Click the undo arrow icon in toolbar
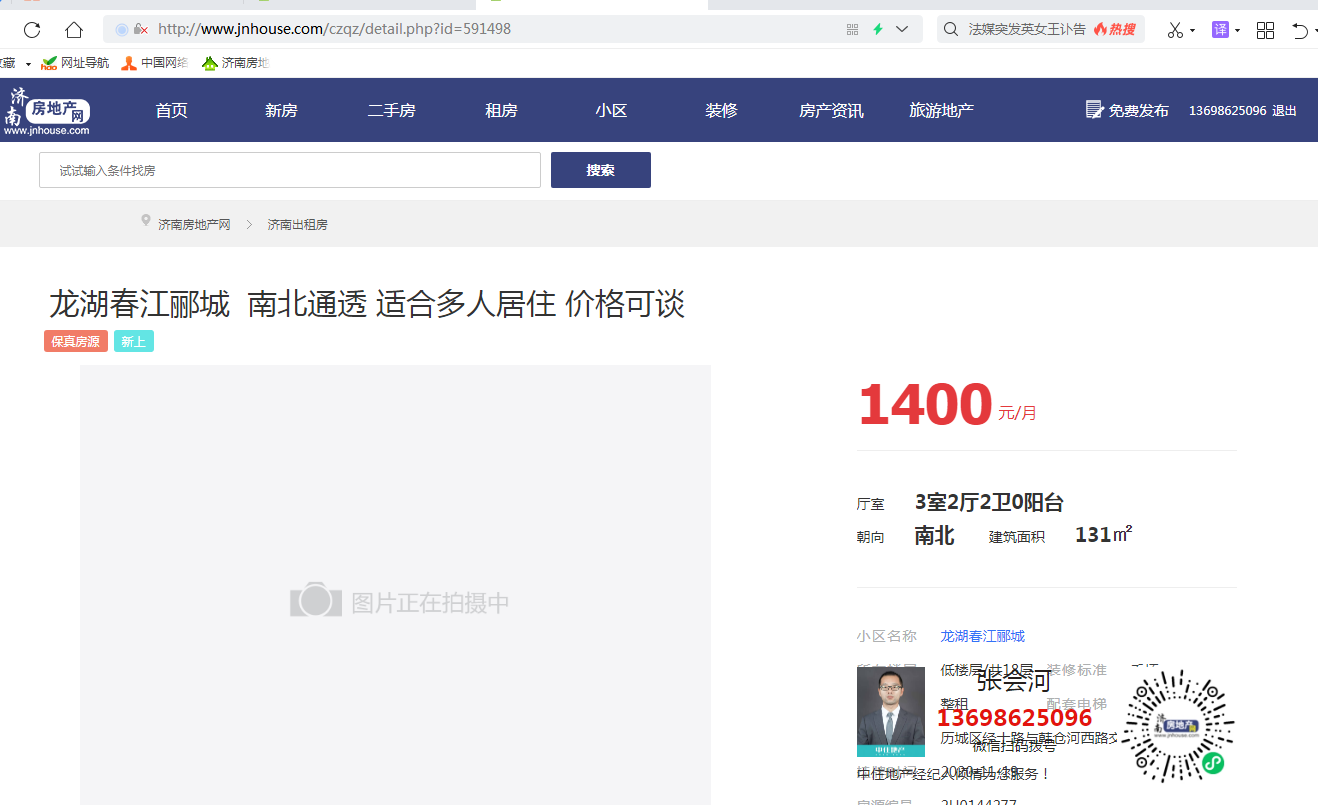Viewport: 1318px width, 805px height. pyautogui.click(x=1299, y=30)
